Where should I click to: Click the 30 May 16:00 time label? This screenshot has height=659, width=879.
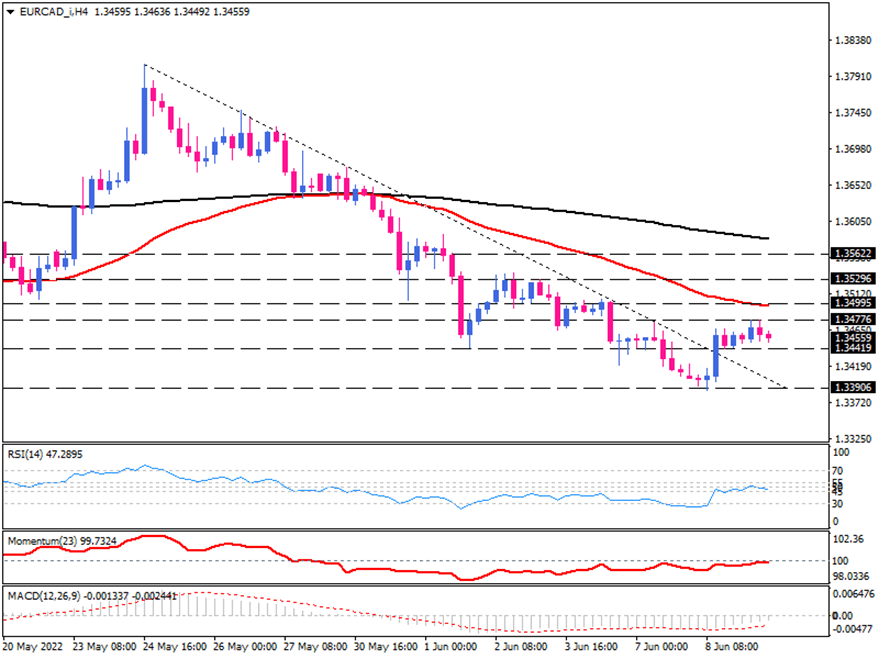pyautogui.click(x=386, y=647)
